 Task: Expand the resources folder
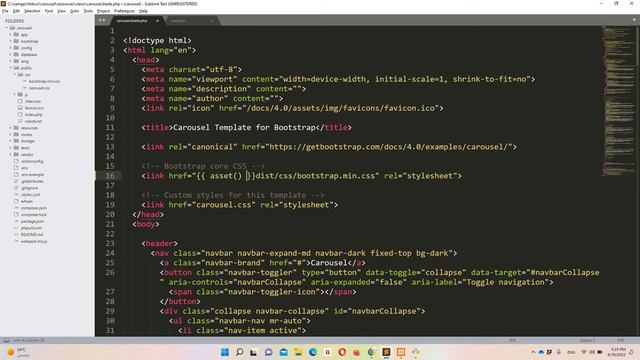pyautogui.click(x=11, y=128)
